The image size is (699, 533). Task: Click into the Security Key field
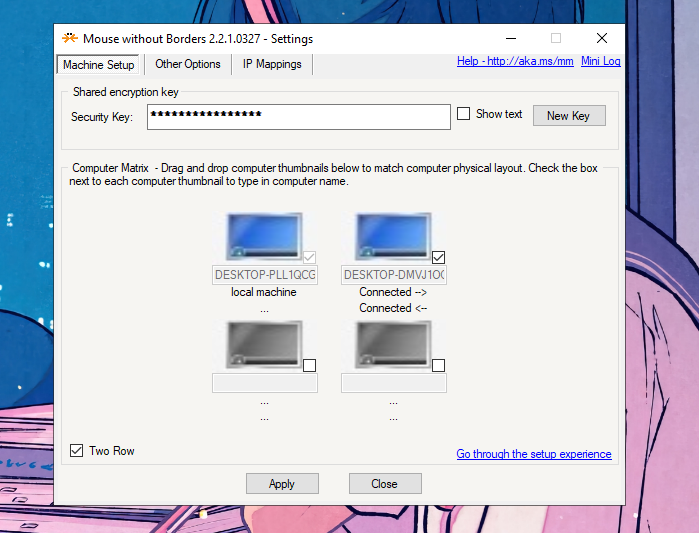pos(299,117)
